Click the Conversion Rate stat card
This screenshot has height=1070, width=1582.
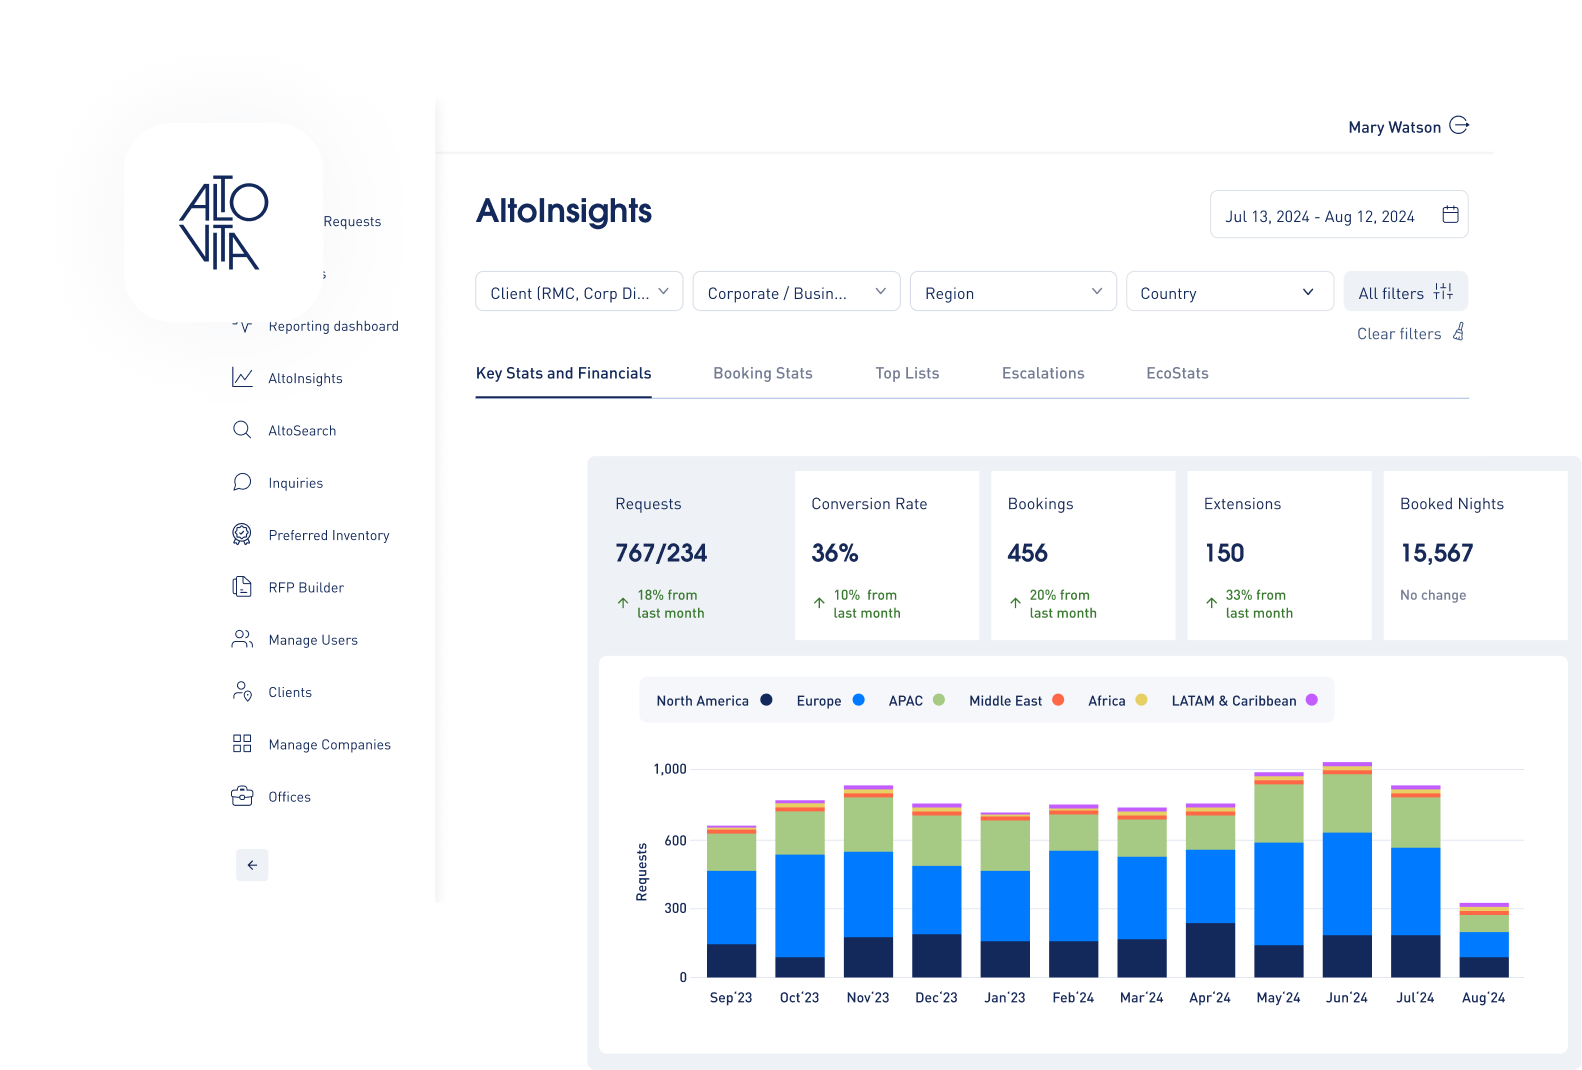click(887, 555)
